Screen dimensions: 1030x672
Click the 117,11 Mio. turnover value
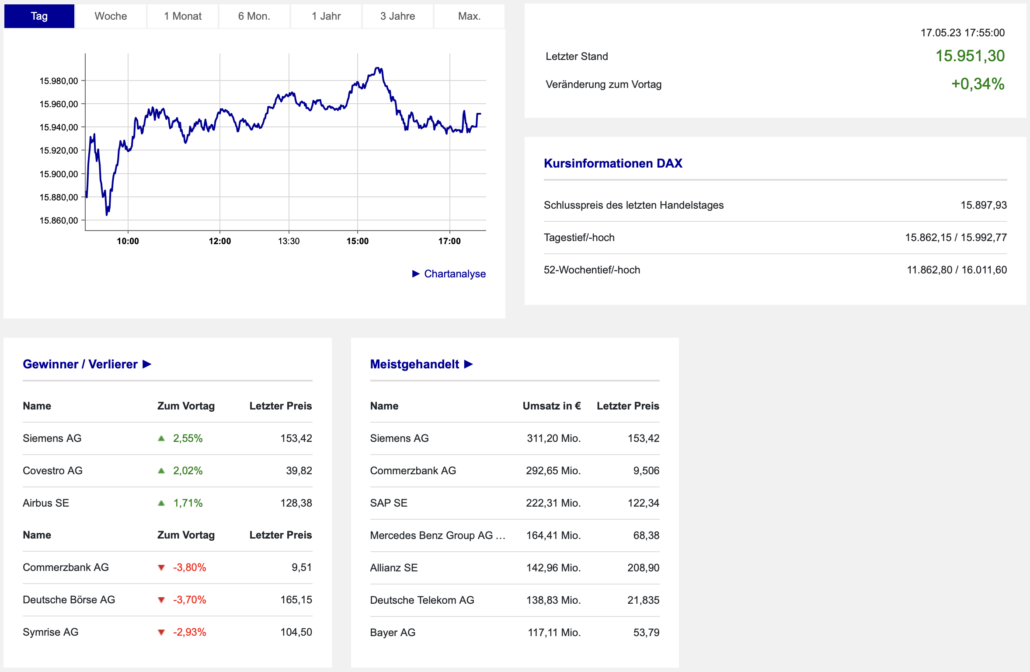(554, 633)
